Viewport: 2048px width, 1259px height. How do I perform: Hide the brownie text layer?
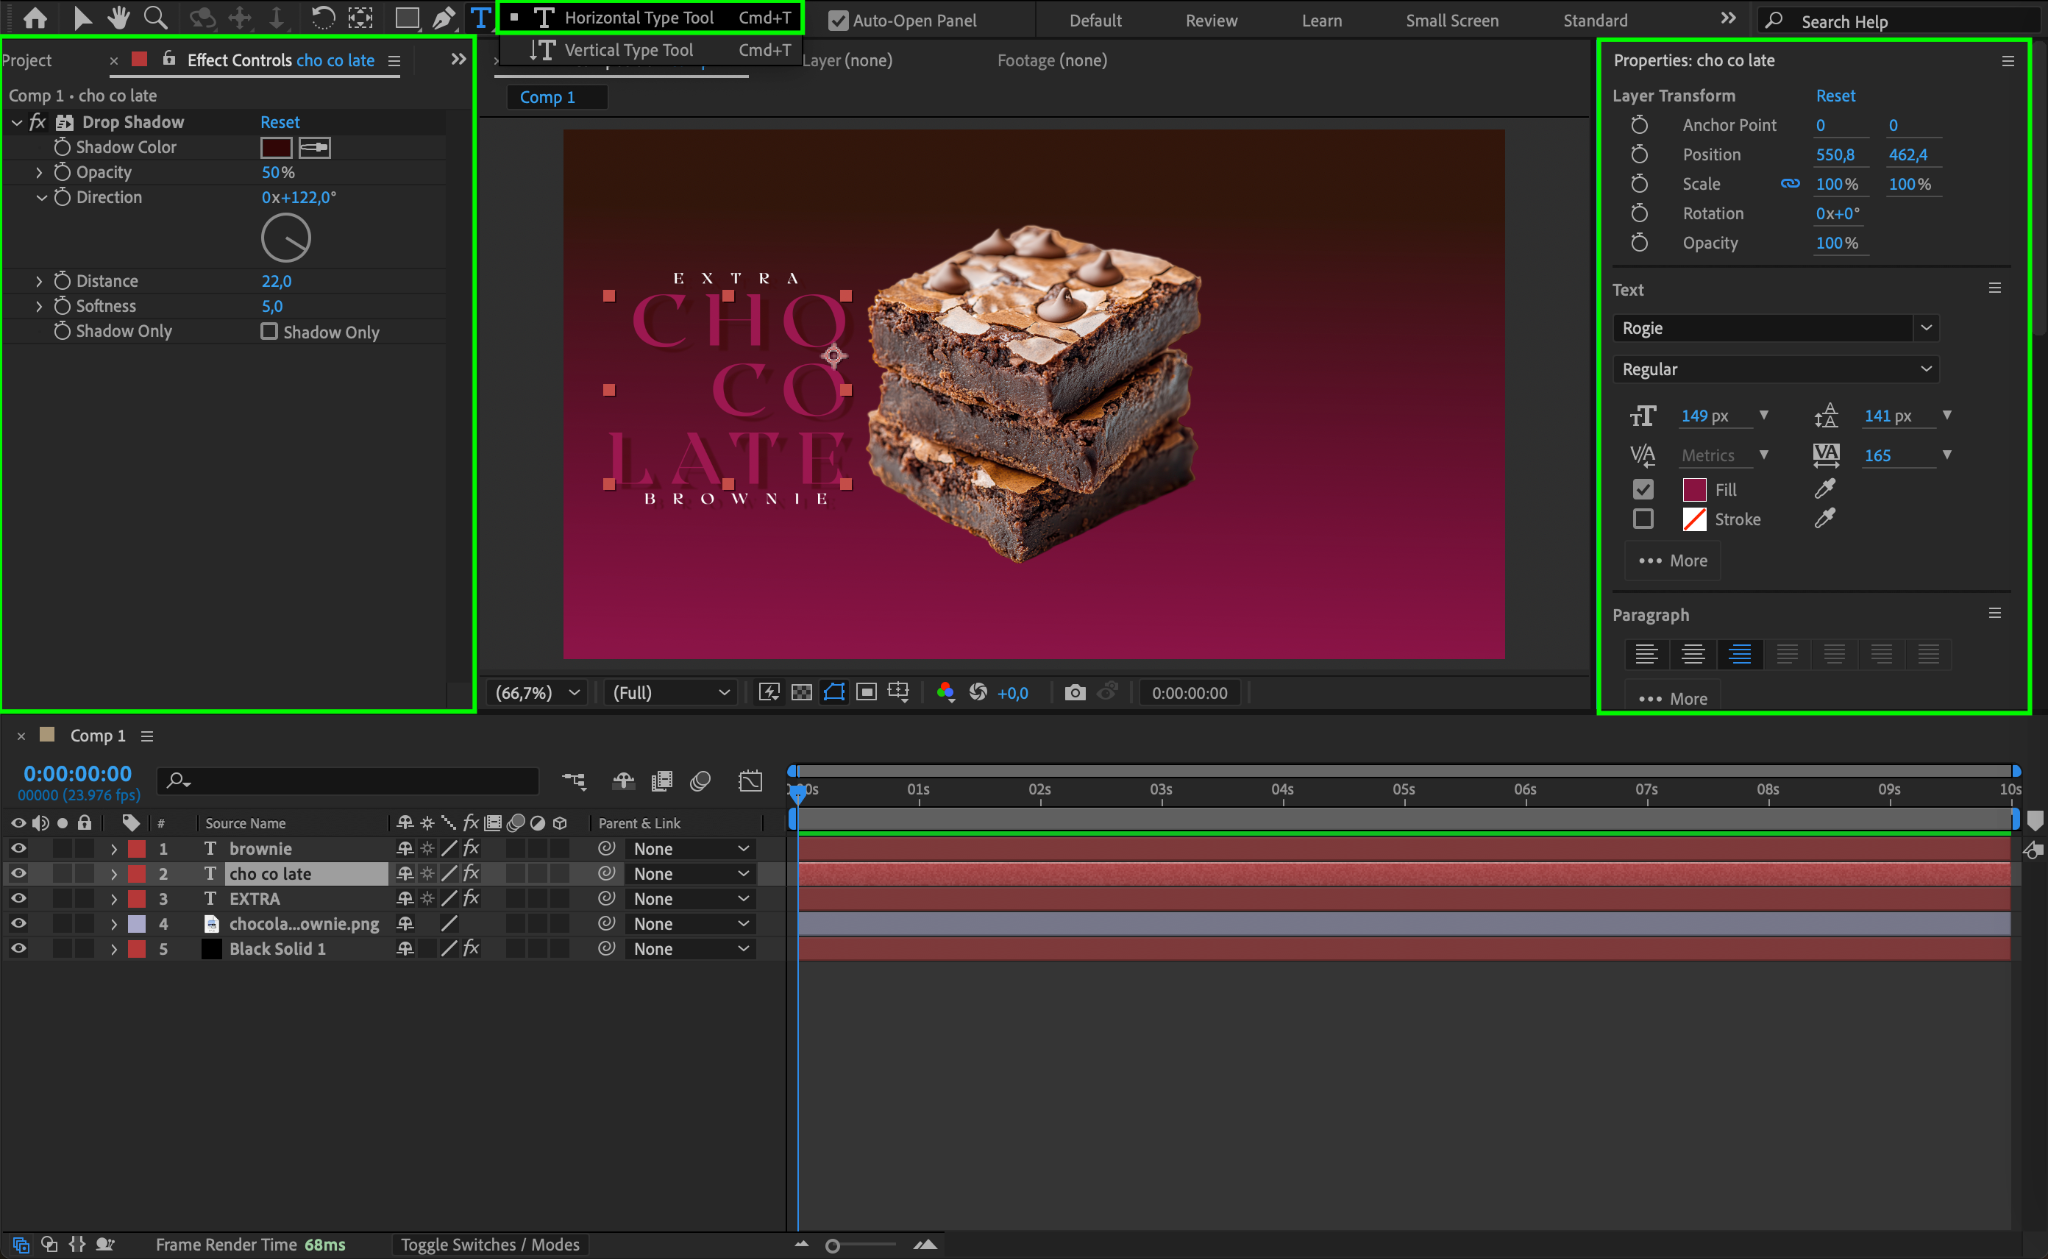(x=18, y=848)
